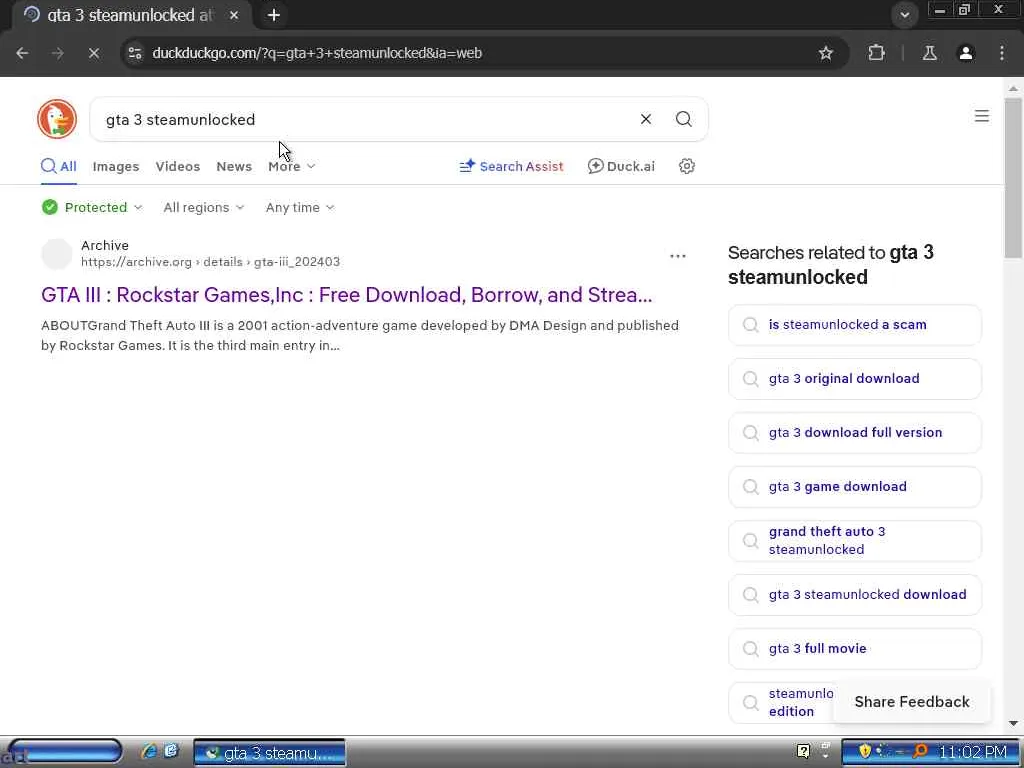Click the DuckDuckGo logo
Viewport: 1024px width, 768px height.
click(57, 119)
